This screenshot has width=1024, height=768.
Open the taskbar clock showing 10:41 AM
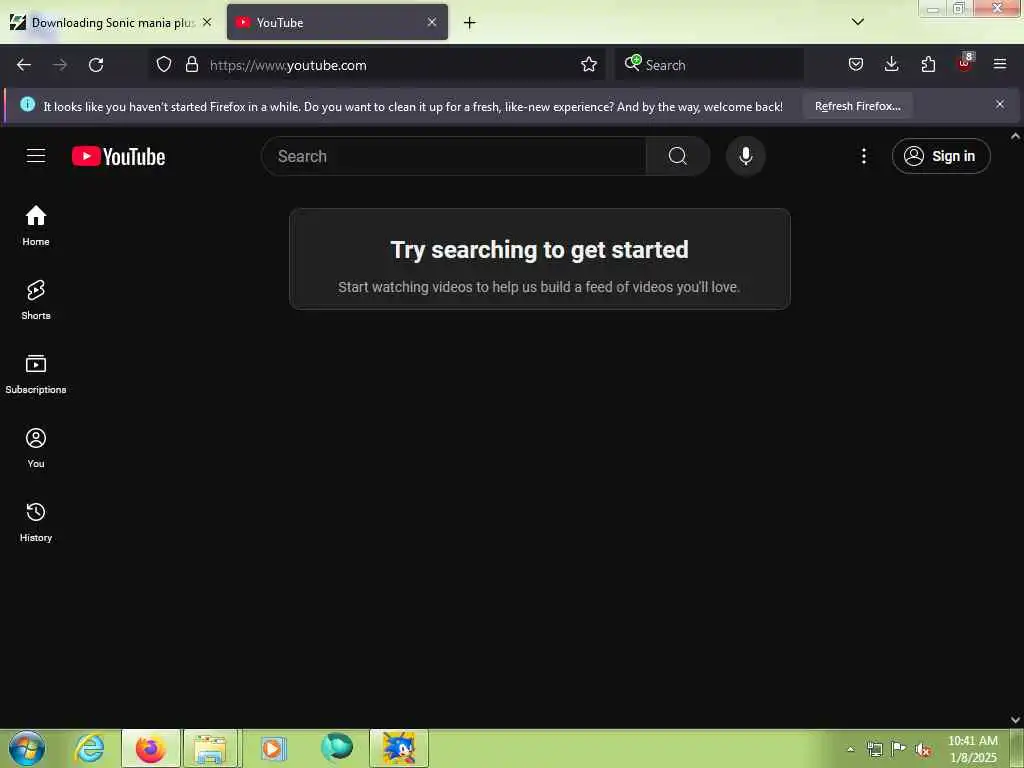tap(972, 749)
